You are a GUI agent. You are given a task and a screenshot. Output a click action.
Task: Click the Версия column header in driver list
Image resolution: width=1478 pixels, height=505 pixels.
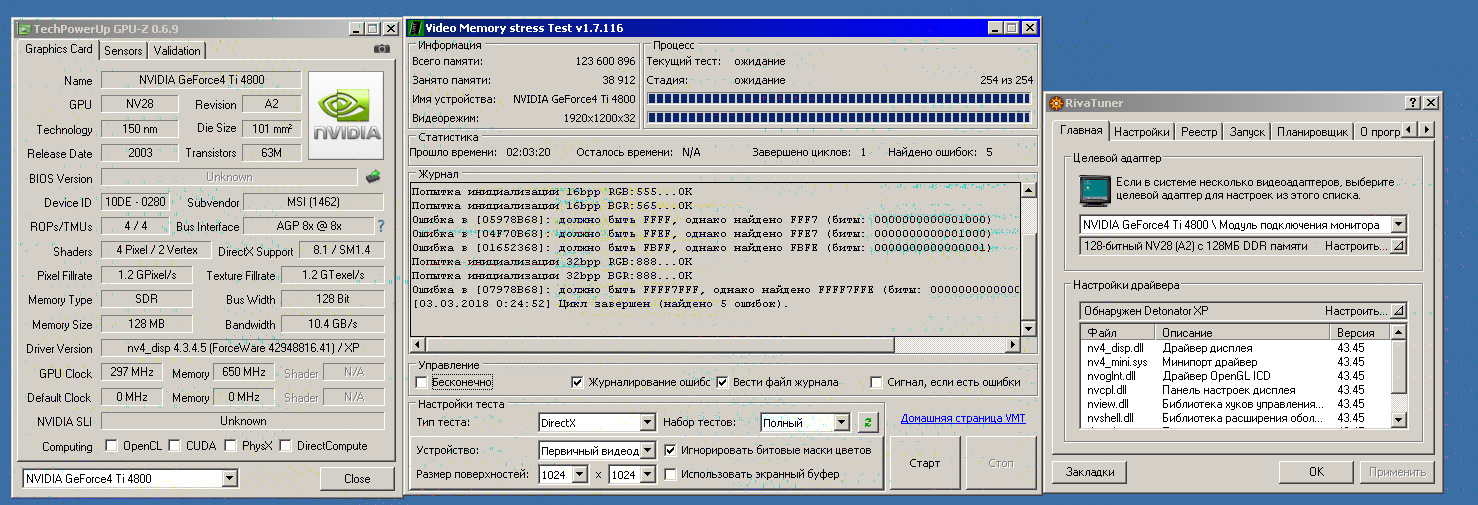[x=1360, y=333]
